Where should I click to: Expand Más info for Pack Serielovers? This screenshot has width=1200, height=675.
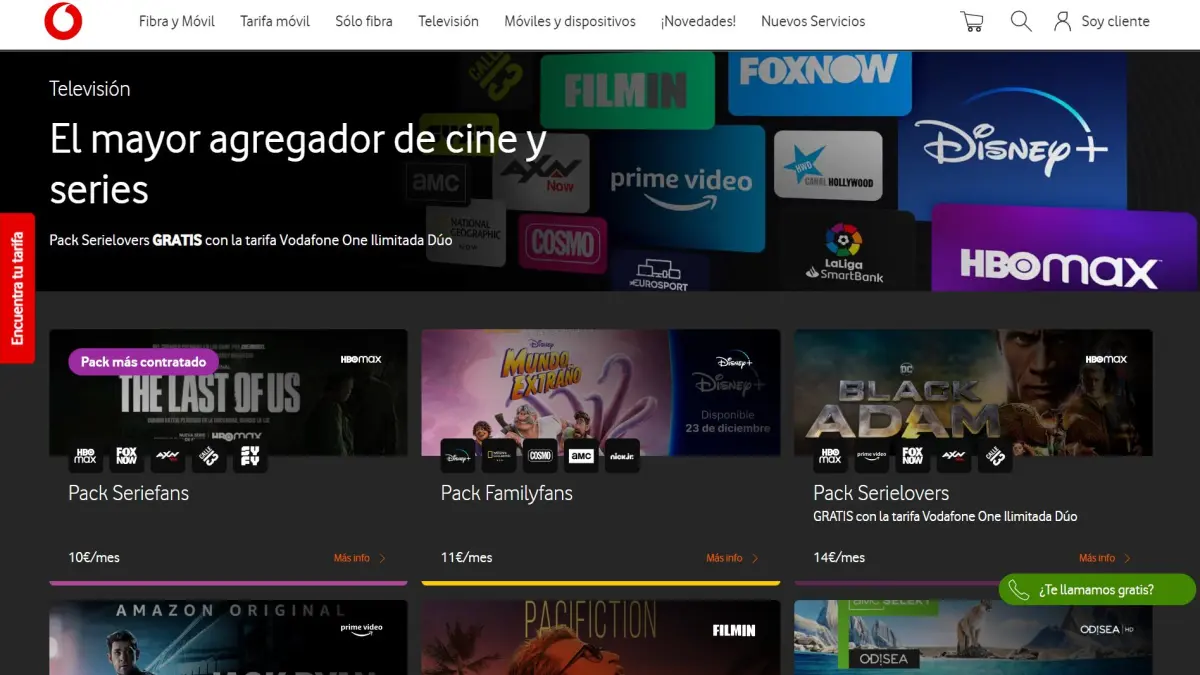click(1104, 558)
